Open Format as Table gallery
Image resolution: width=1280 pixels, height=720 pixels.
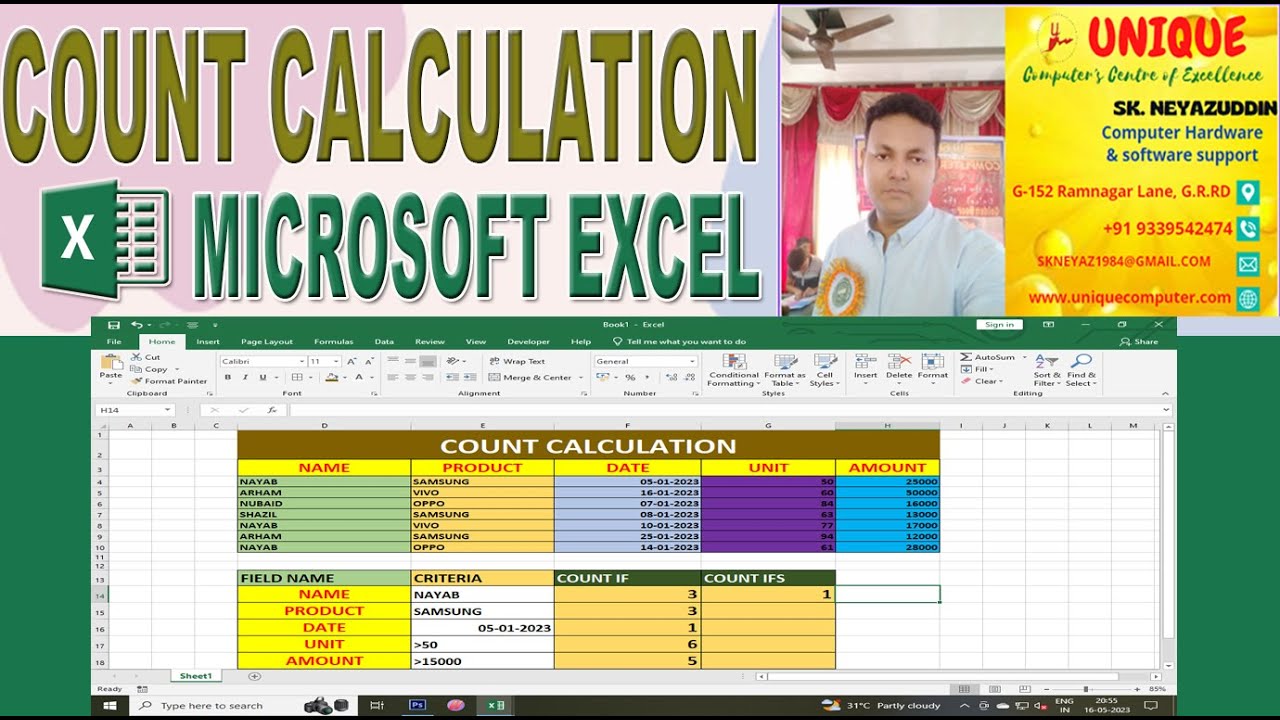point(785,371)
